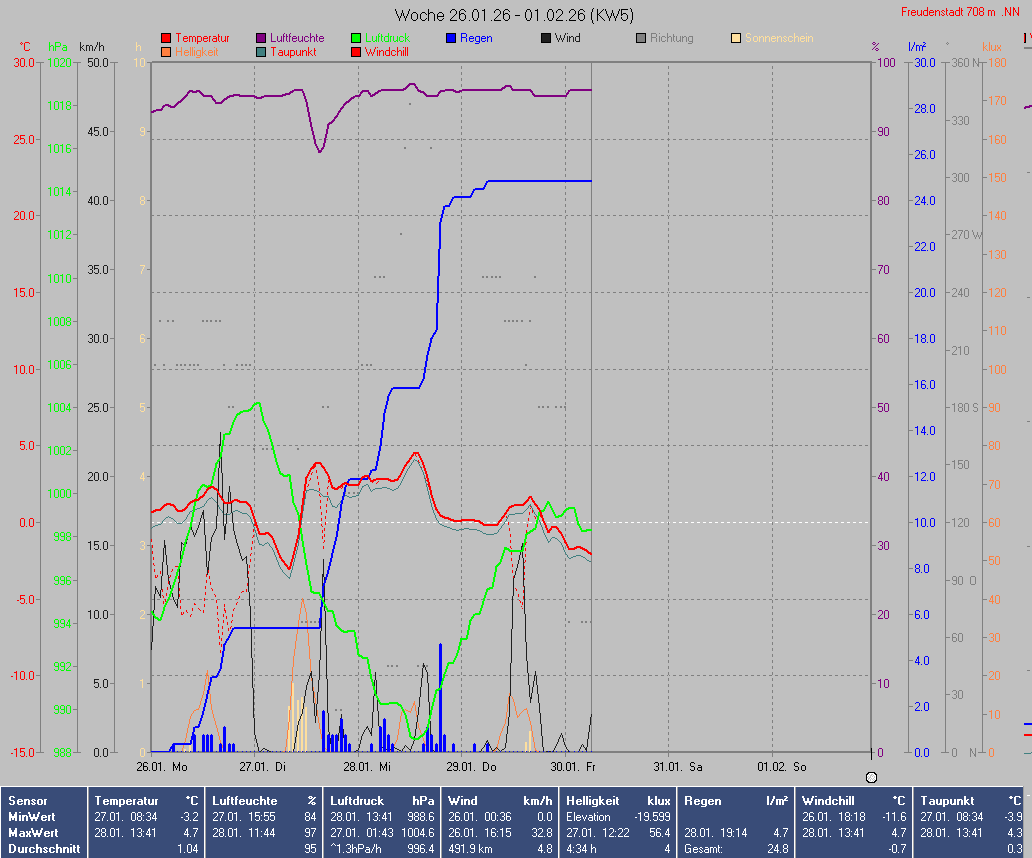Click the gray Richtung legend square
This screenshot has width=1032, height=858.
pyautogui.click(x=641, y=39)
